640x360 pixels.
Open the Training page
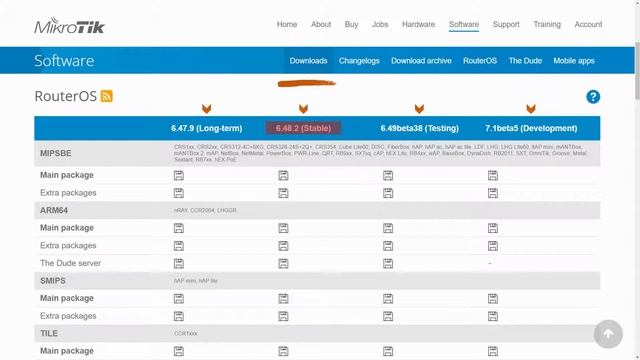[547, 24]
